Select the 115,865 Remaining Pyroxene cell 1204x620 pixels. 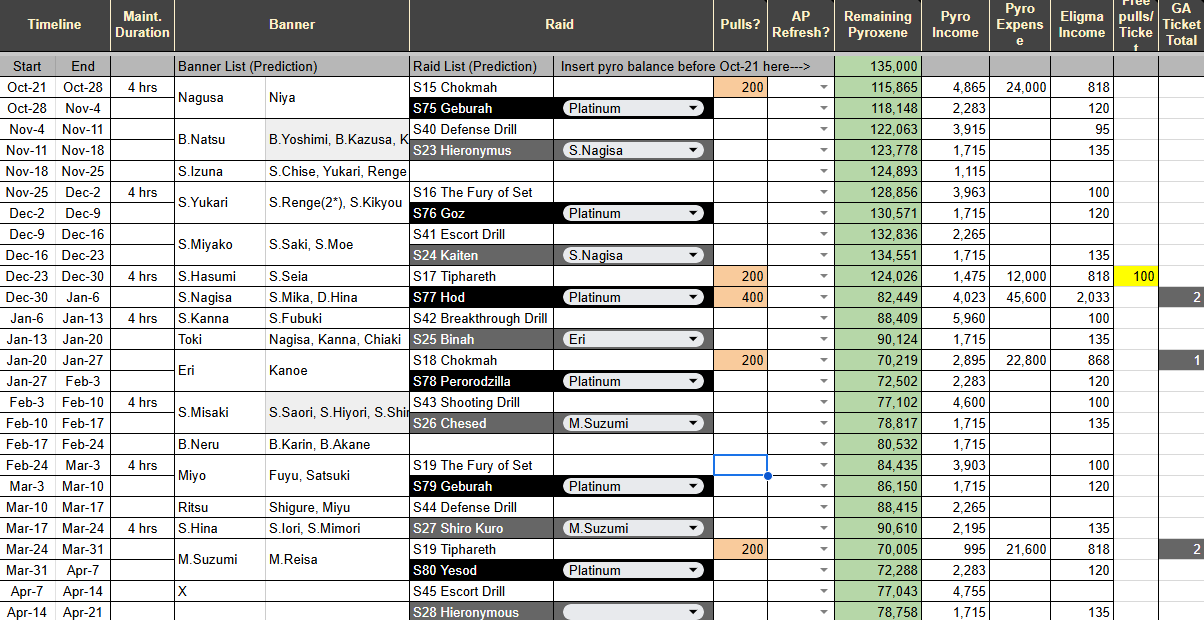pos(877,87)
